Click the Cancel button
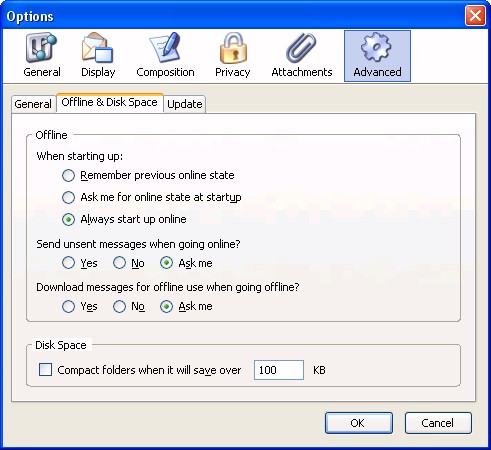The height and width of the screenshot is (450, 491). point(438,423)
